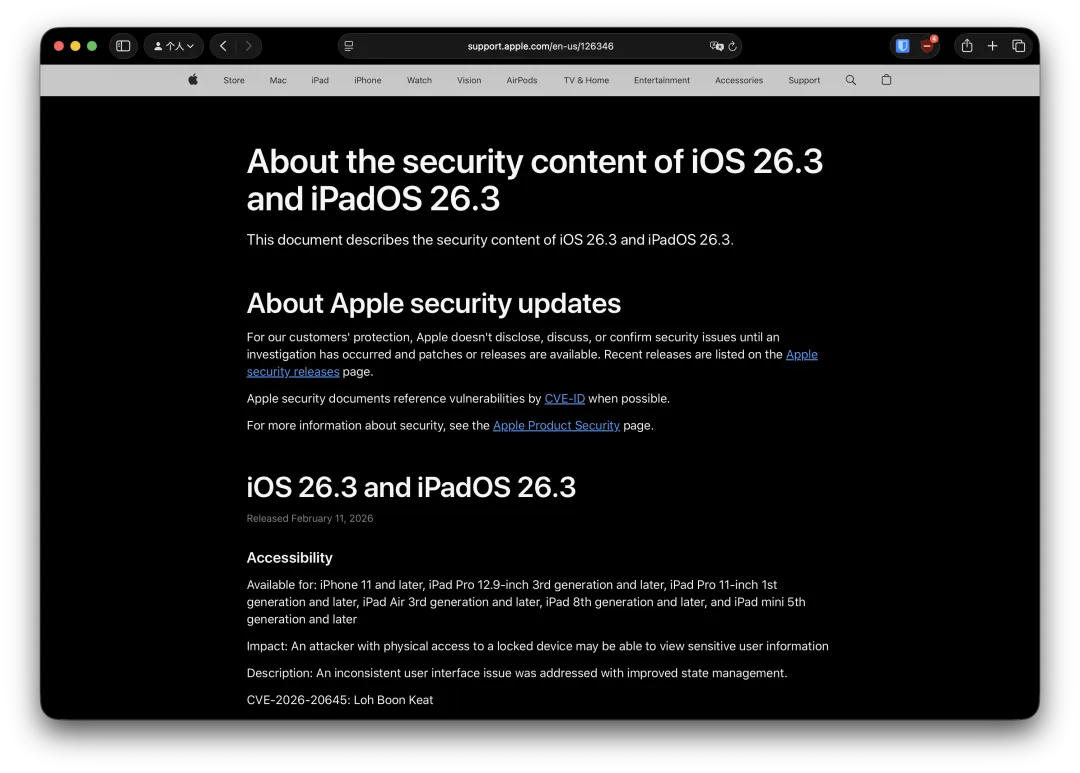Screen dimensions: 1080x773
Task: Click the translate icon in address bar
Action: coord(716,46)
